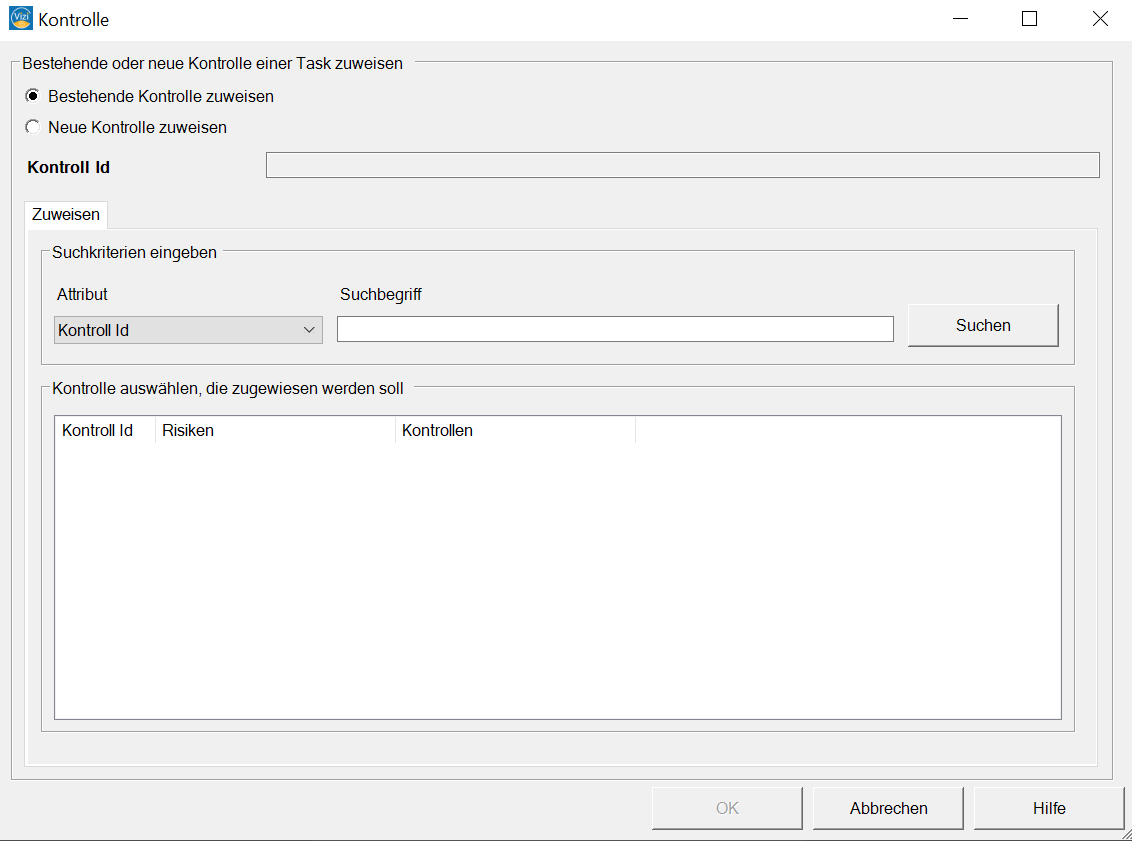Open Hilfe for this dialog
1132x841 pixels.
point(1049,808)
